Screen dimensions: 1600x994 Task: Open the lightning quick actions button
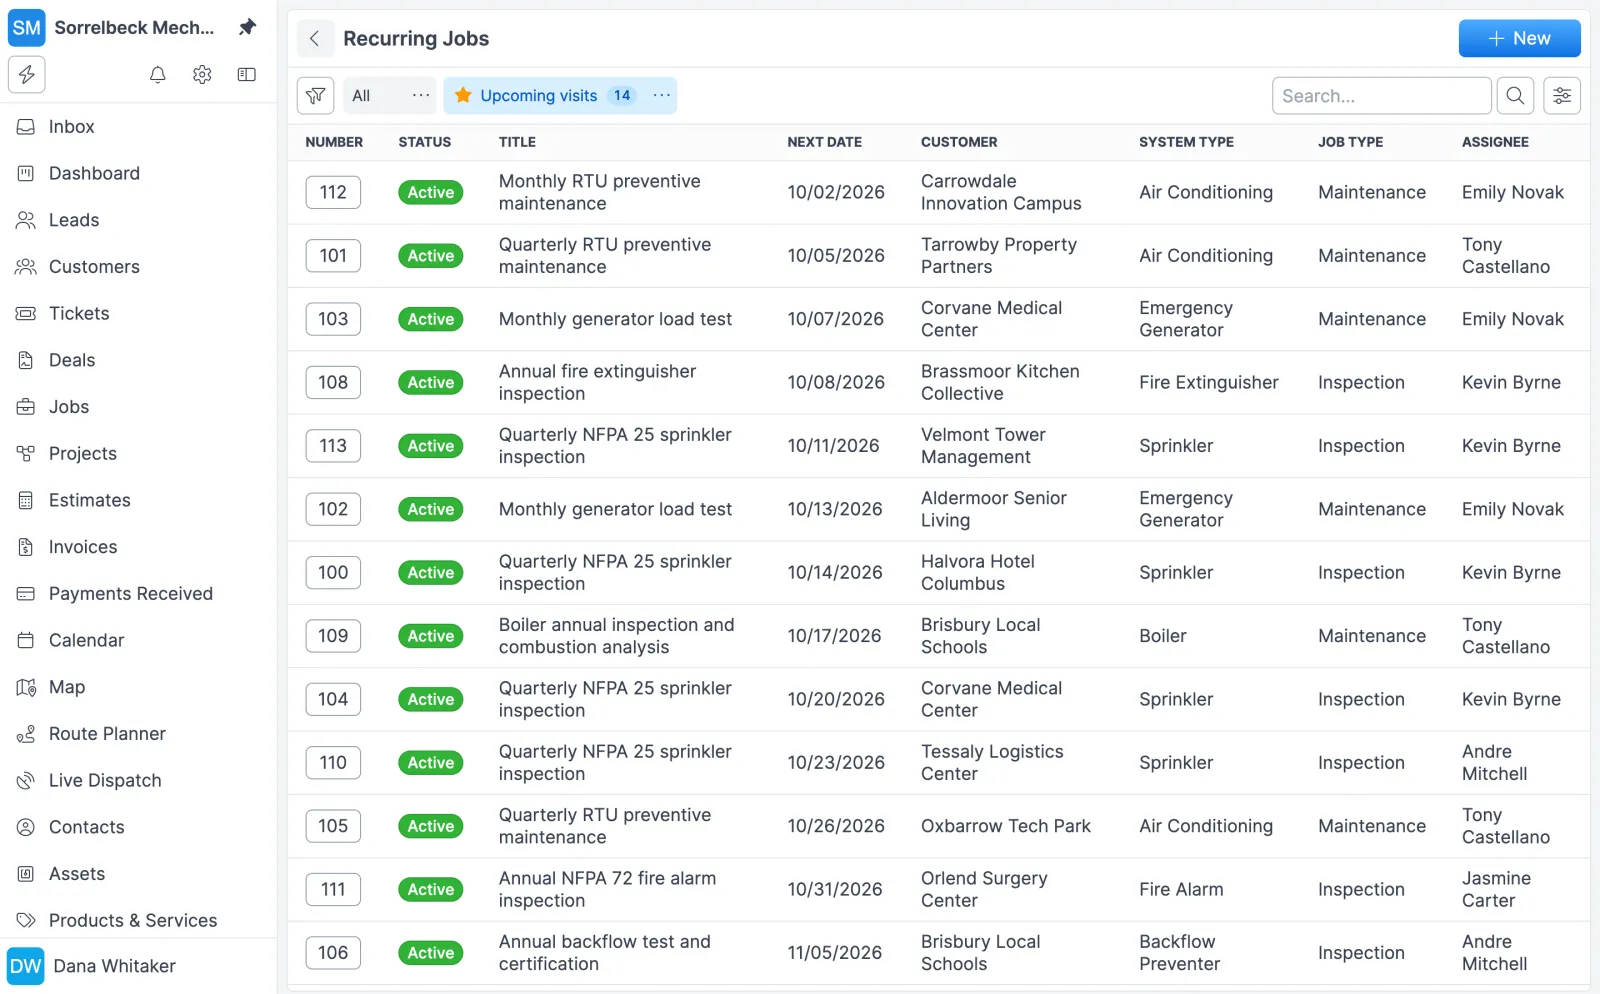click(x=27, y=75)
